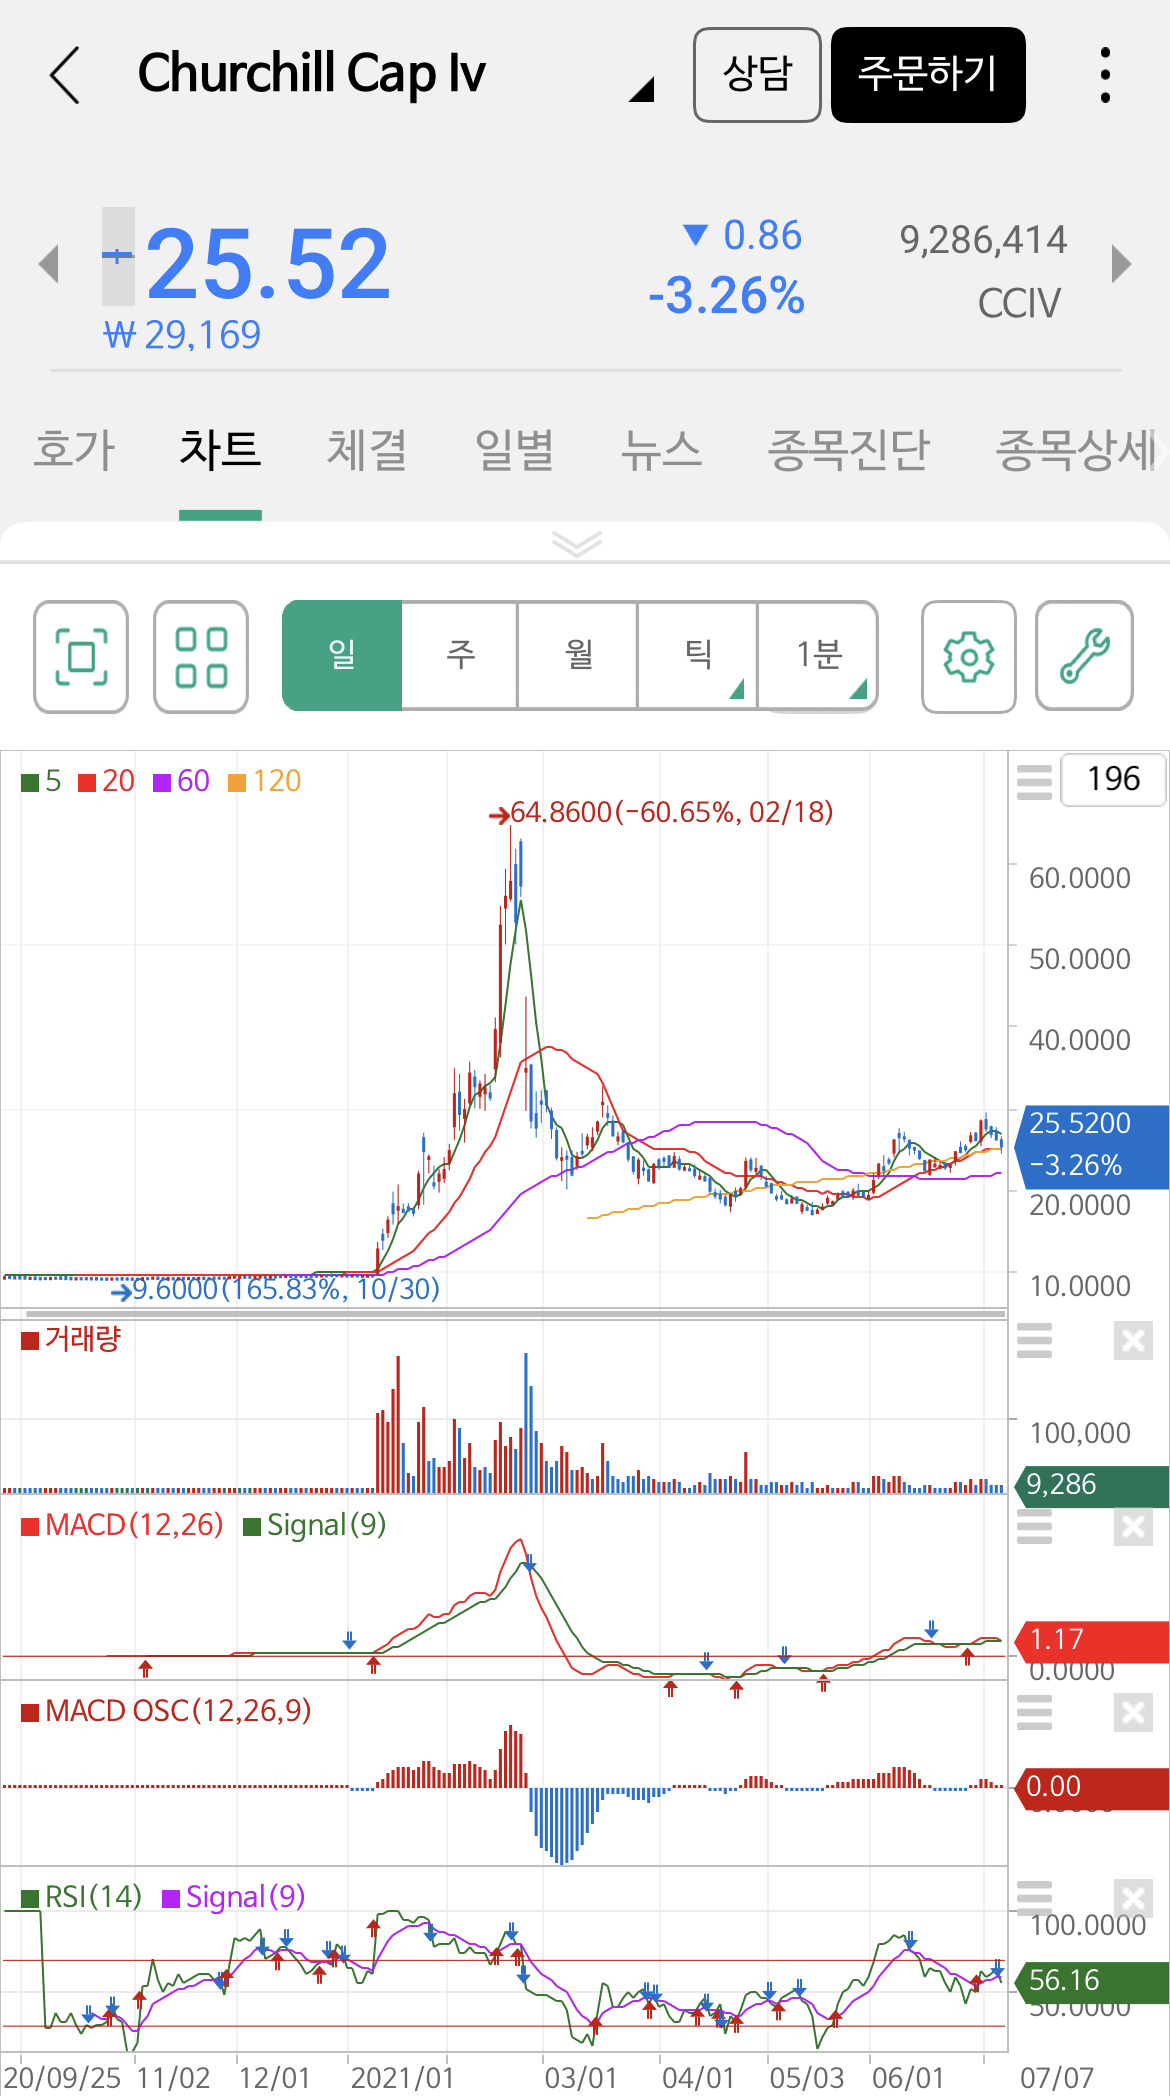Screen dimensions: 1170x2096
Task: Click the green 56.16 RSI axis tag
Action: (x=1092, y=1981)
